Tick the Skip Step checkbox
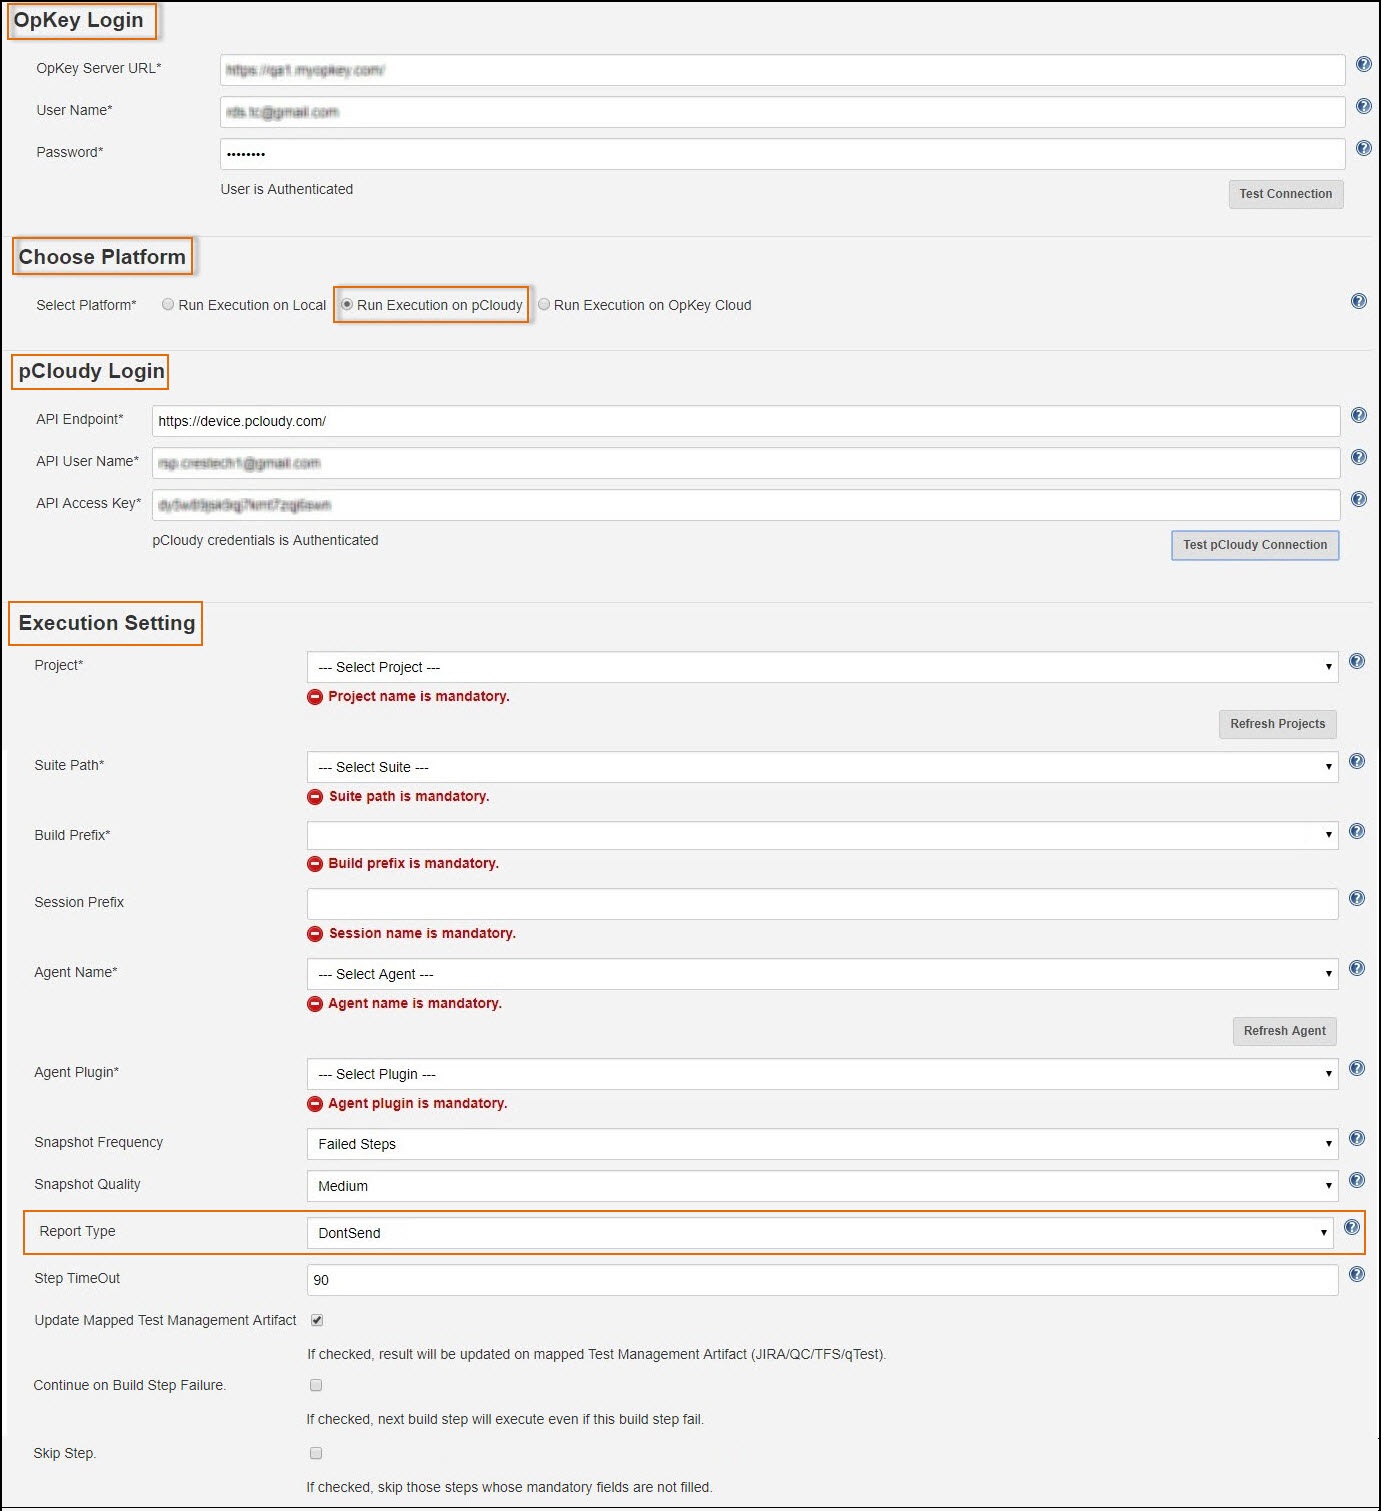 point(316,1454)
